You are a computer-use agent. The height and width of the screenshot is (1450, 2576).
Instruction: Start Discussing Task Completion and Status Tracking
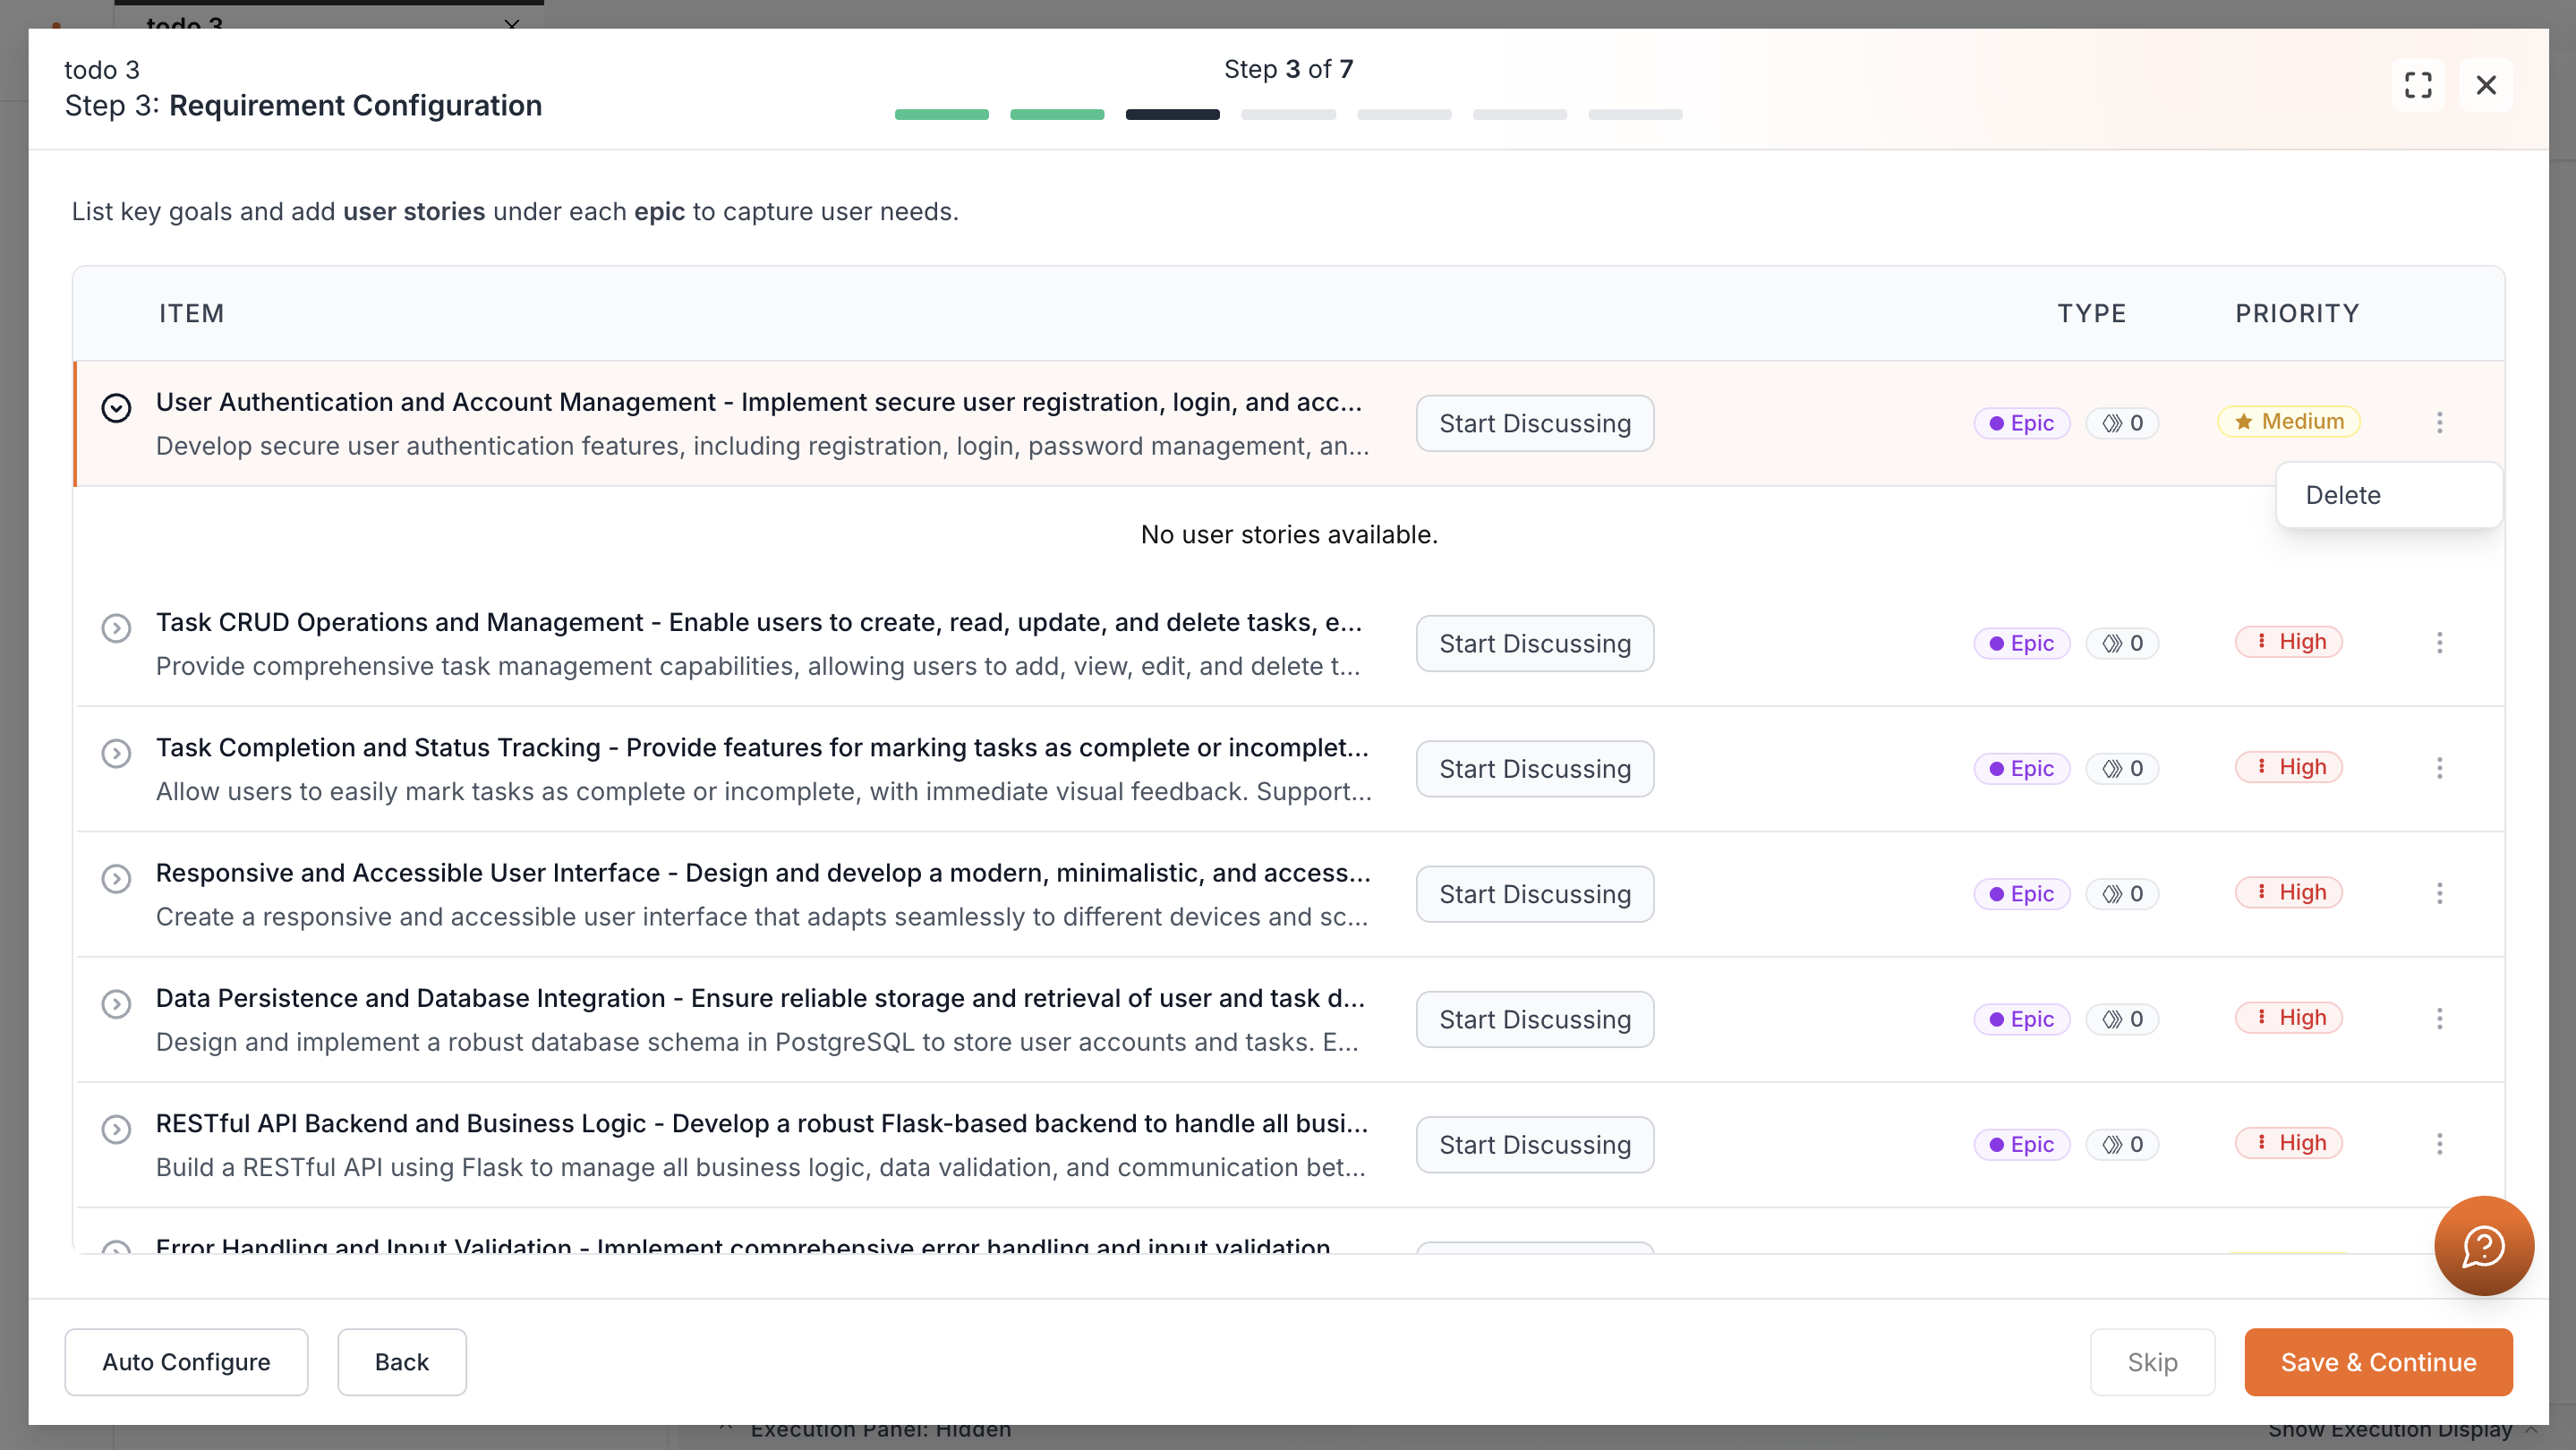(1534, 768)
